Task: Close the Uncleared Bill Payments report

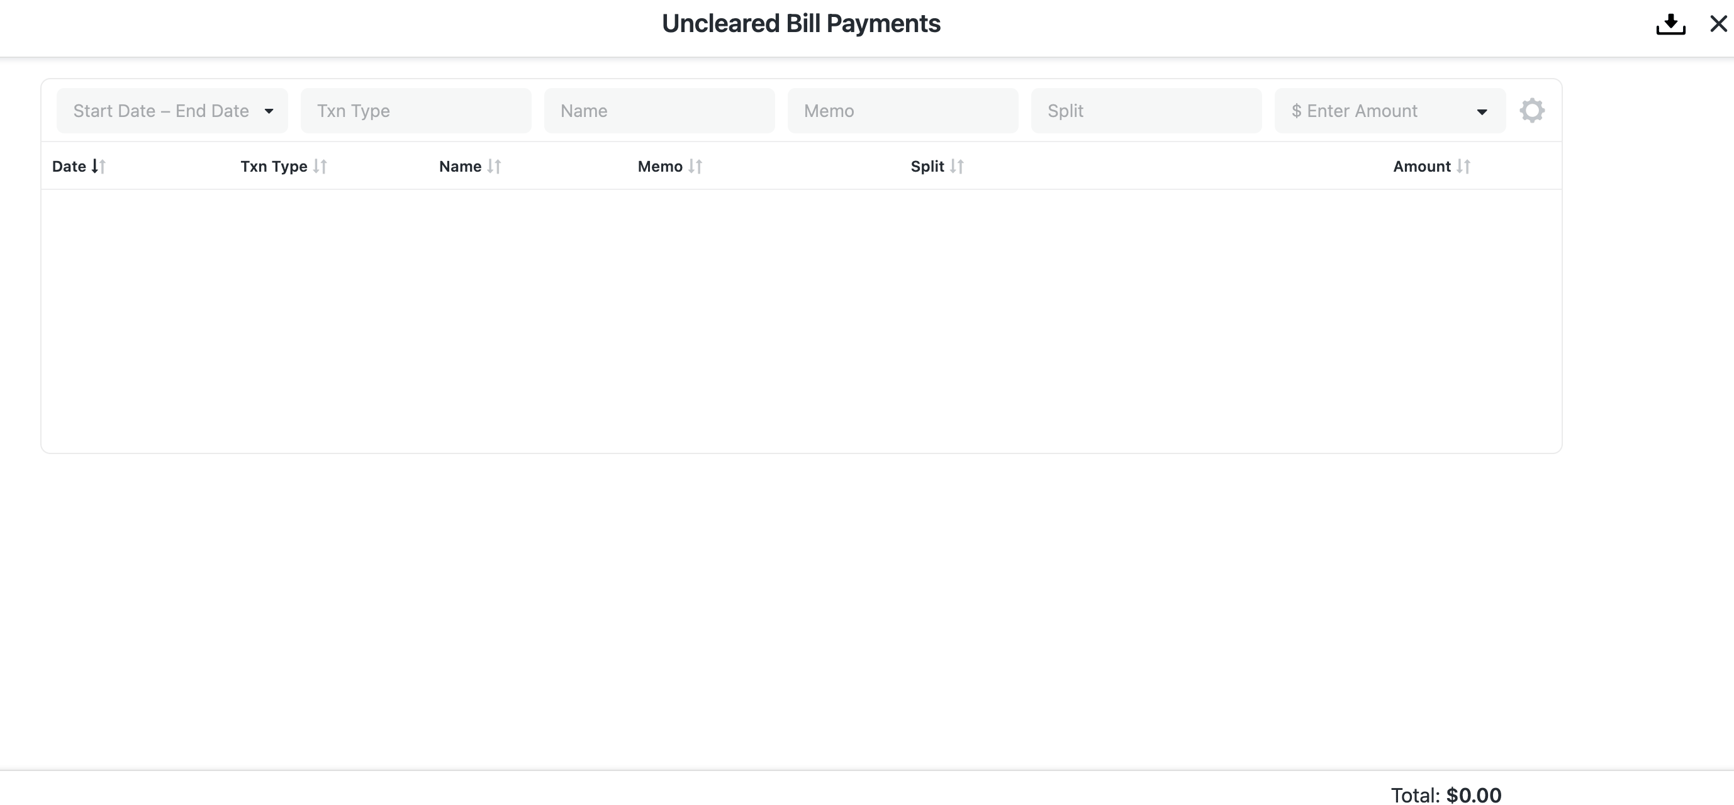Action: pyautogui.click(x=1719, y=23)
